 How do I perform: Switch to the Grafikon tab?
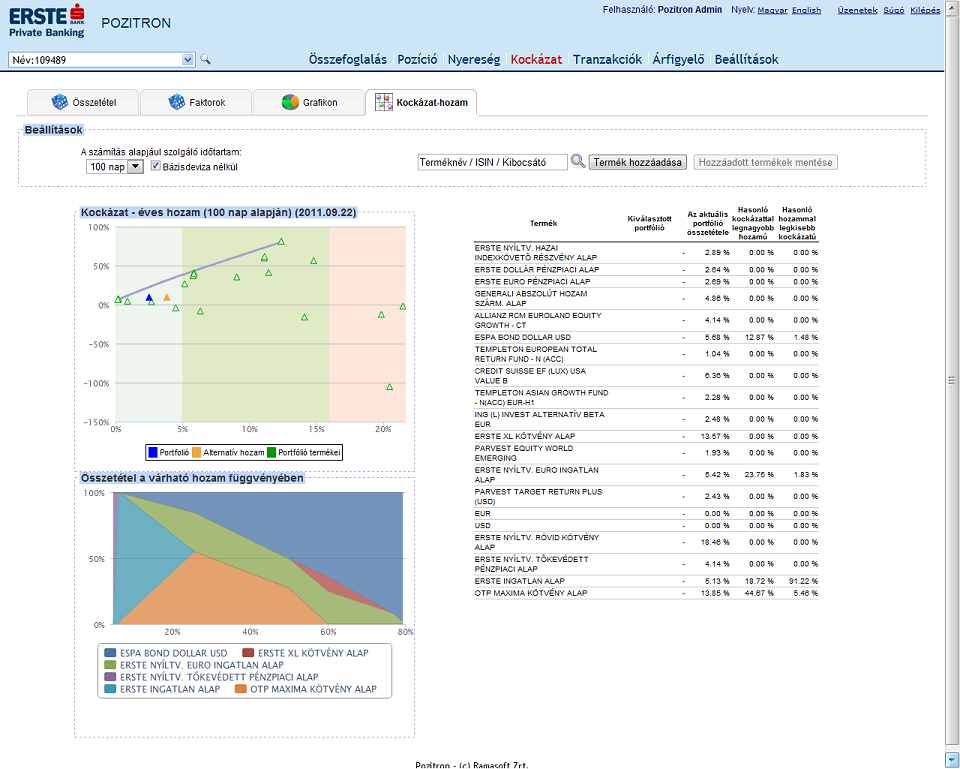309,102
